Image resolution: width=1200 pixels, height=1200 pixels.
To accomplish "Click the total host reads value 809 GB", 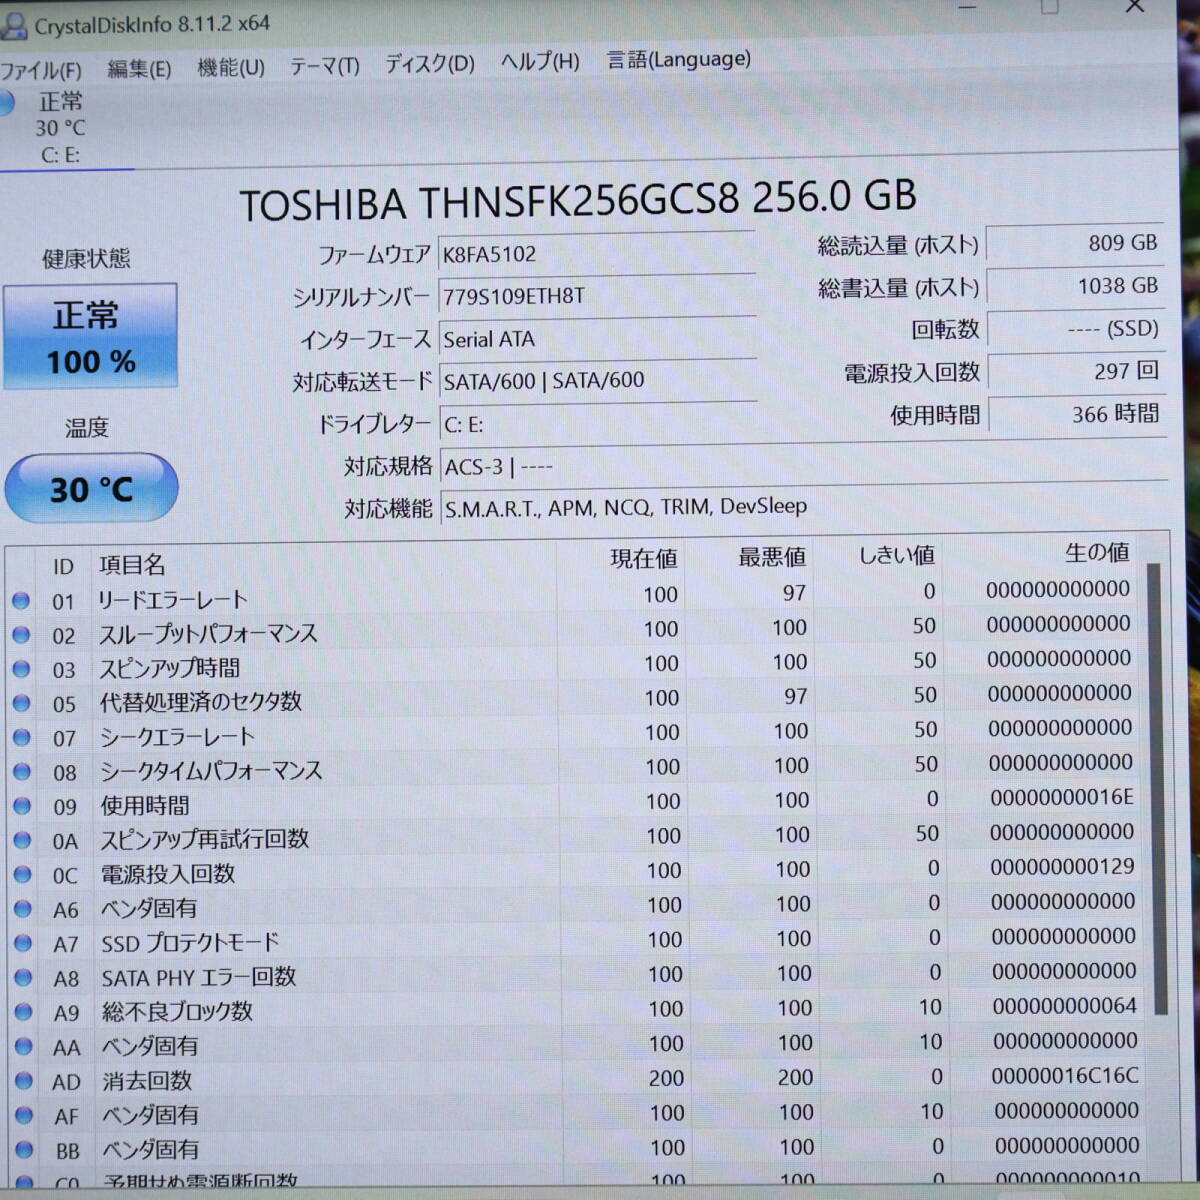I will tap(1075, 243).
